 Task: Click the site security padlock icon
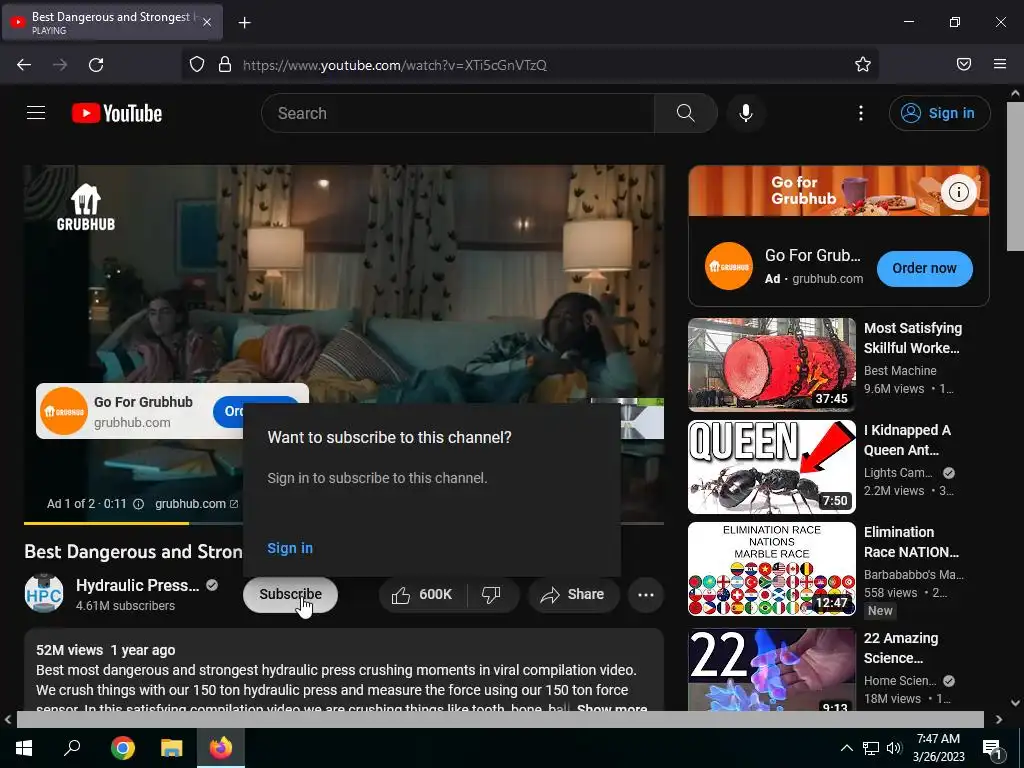click(x=225, y=64)
